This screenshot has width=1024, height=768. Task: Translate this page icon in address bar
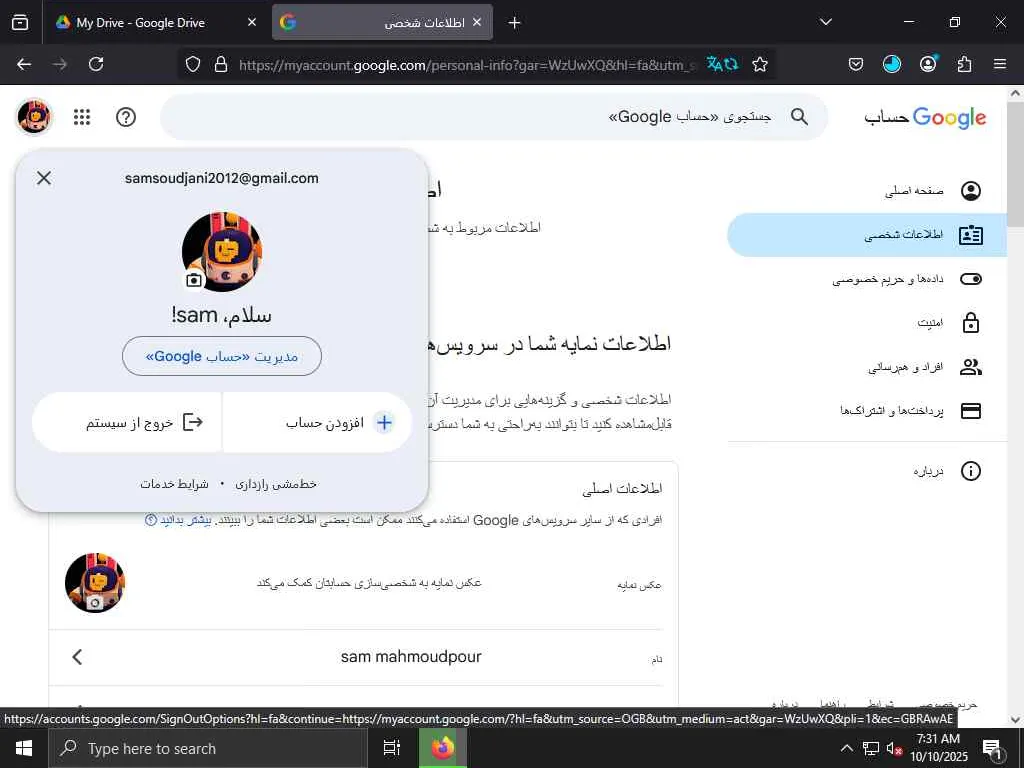pos(722,64)
